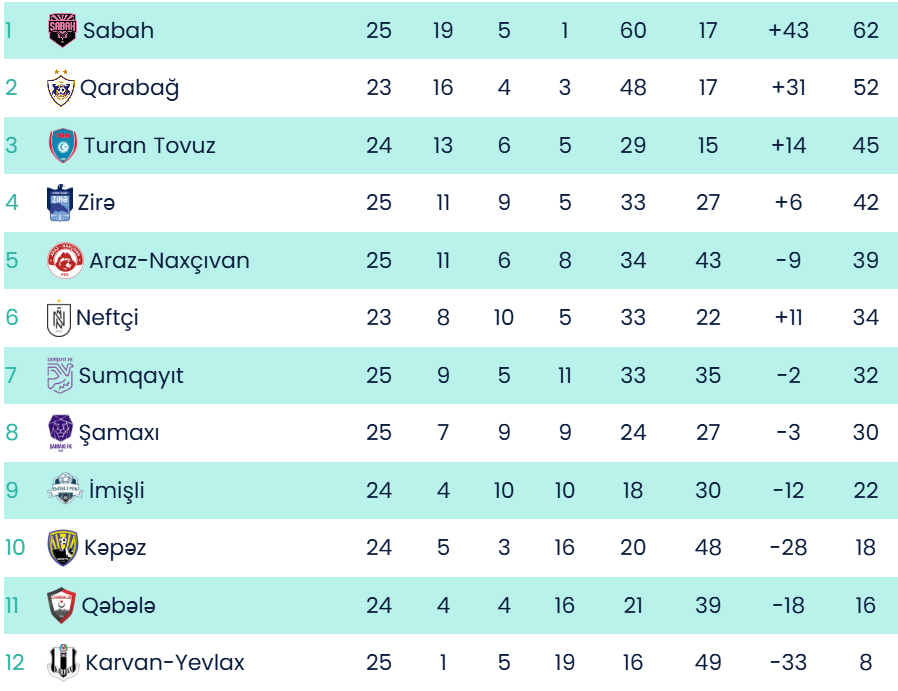Click the Zirə club crest
Image resolution: width=898 pixels, height=691 pixels.
pyautogui.click(x=61, y=203)
